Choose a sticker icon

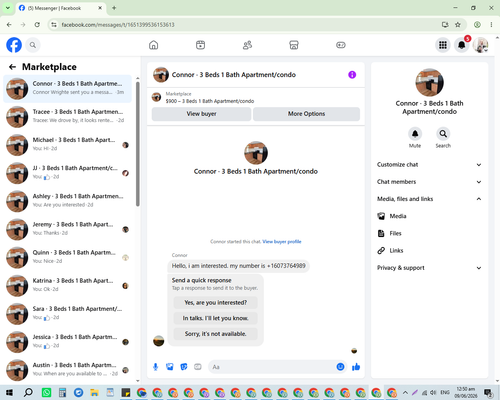(184, 367)
